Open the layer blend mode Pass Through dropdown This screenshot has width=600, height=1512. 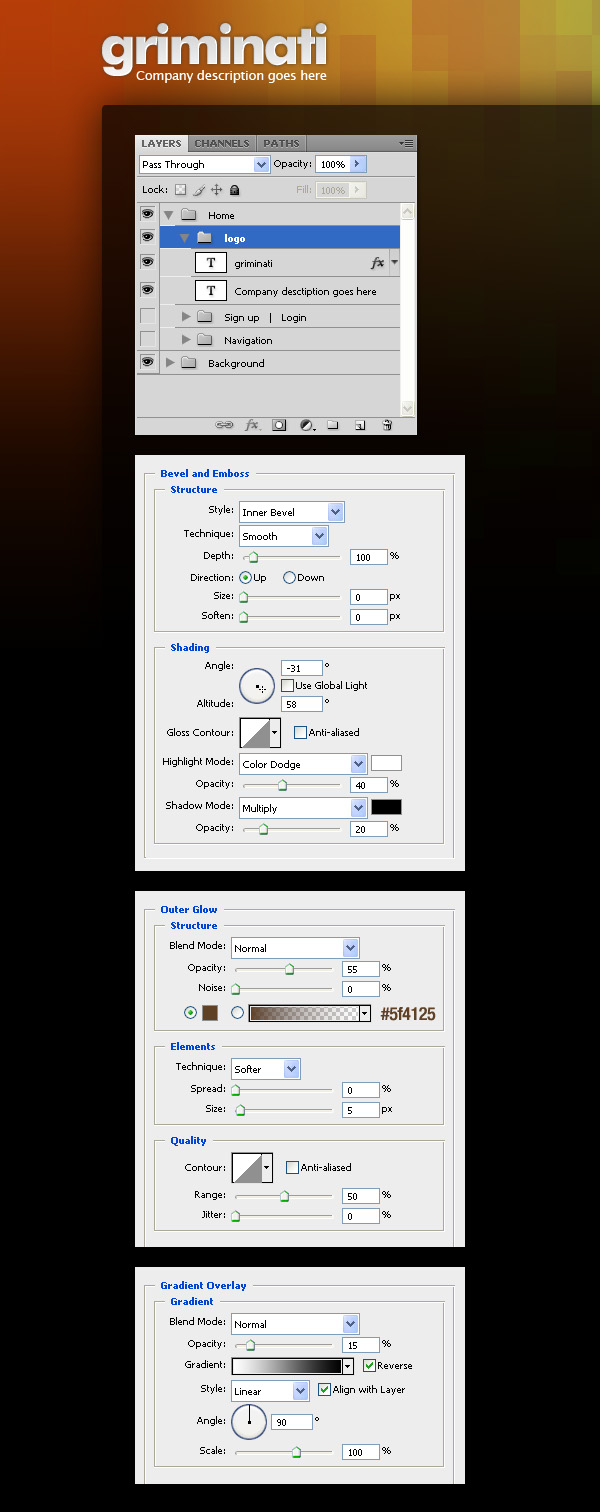[x=204, y=164]
